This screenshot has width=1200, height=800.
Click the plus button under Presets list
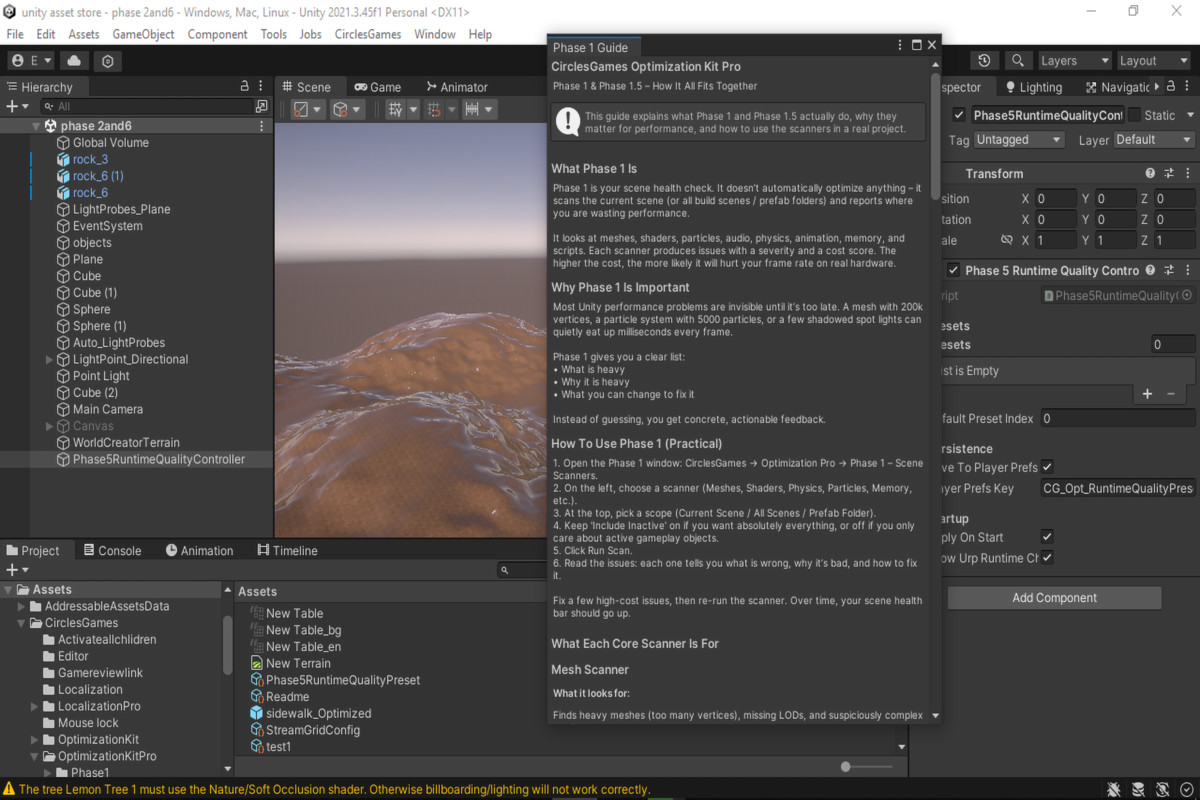(x=1147, y=394)
